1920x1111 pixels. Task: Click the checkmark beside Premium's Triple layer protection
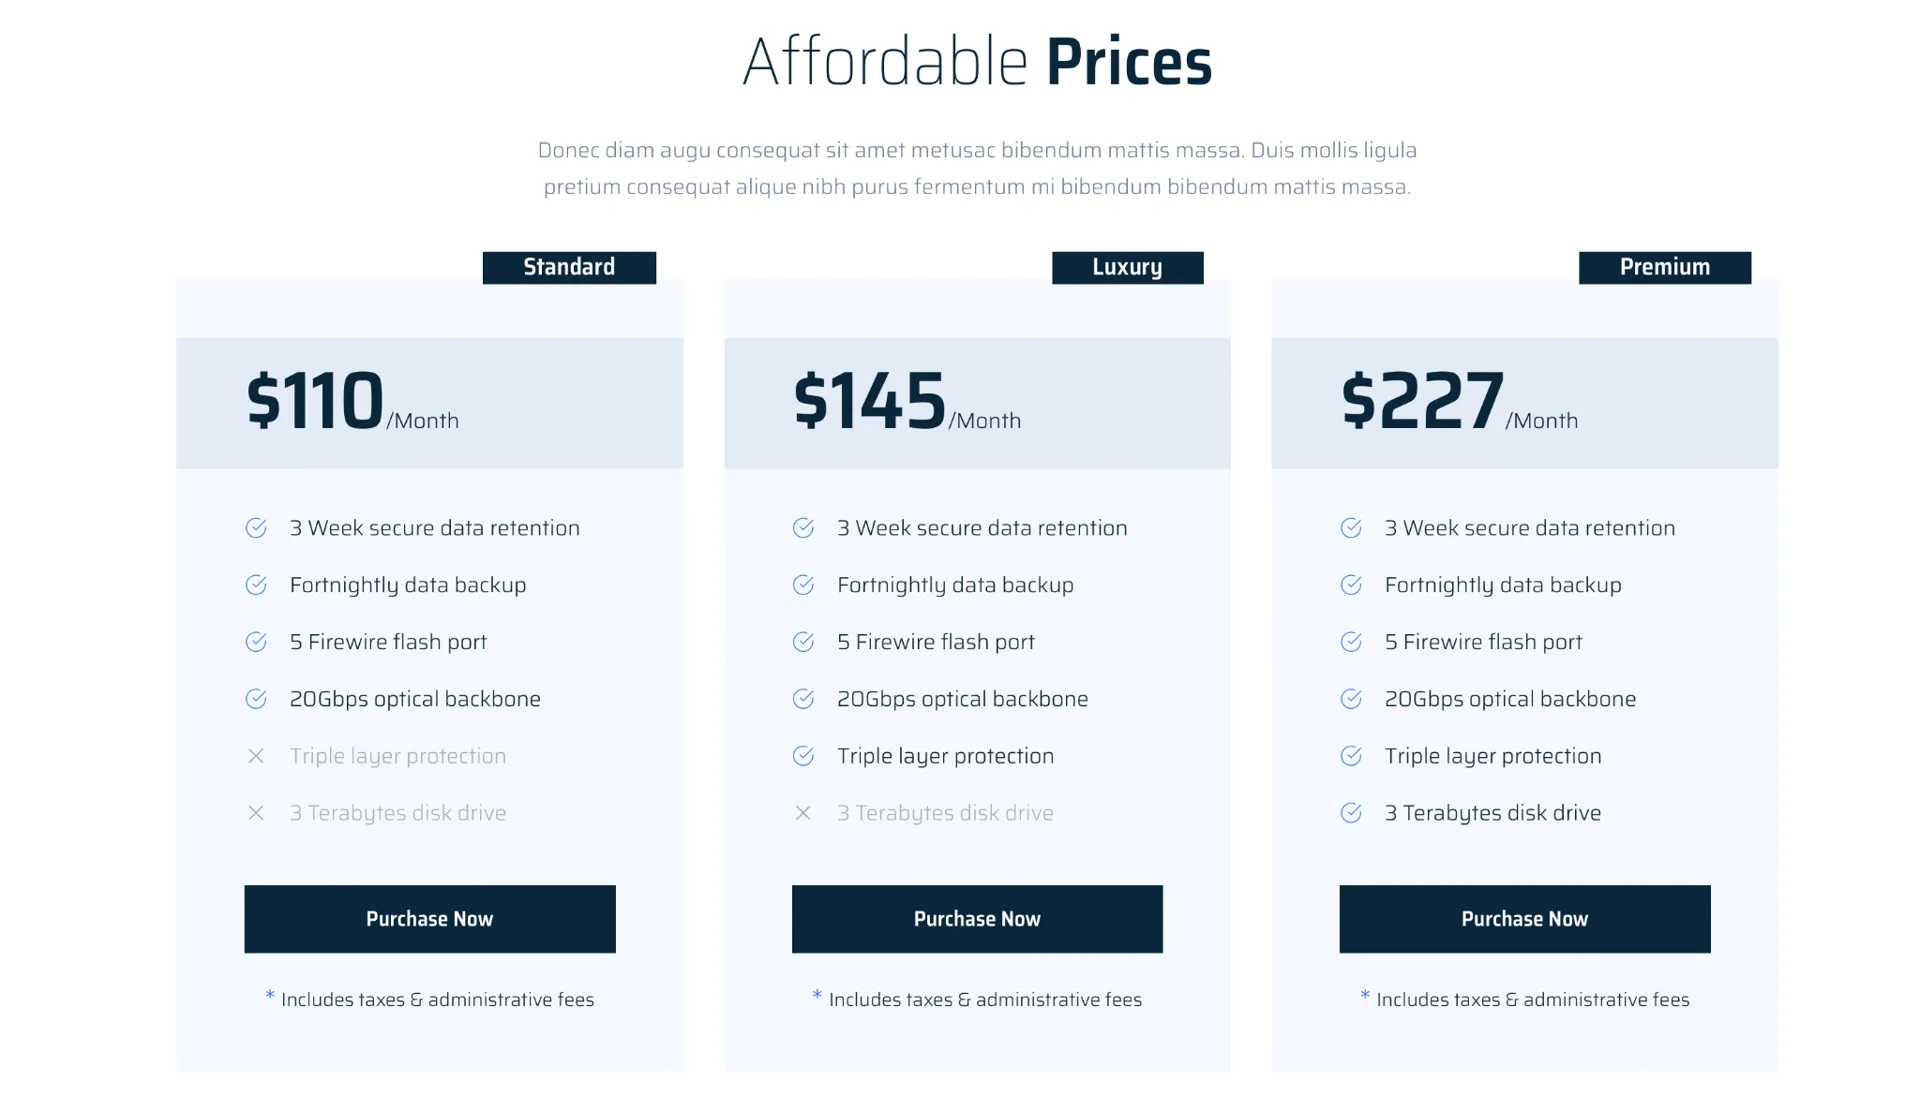point(1351,756)
